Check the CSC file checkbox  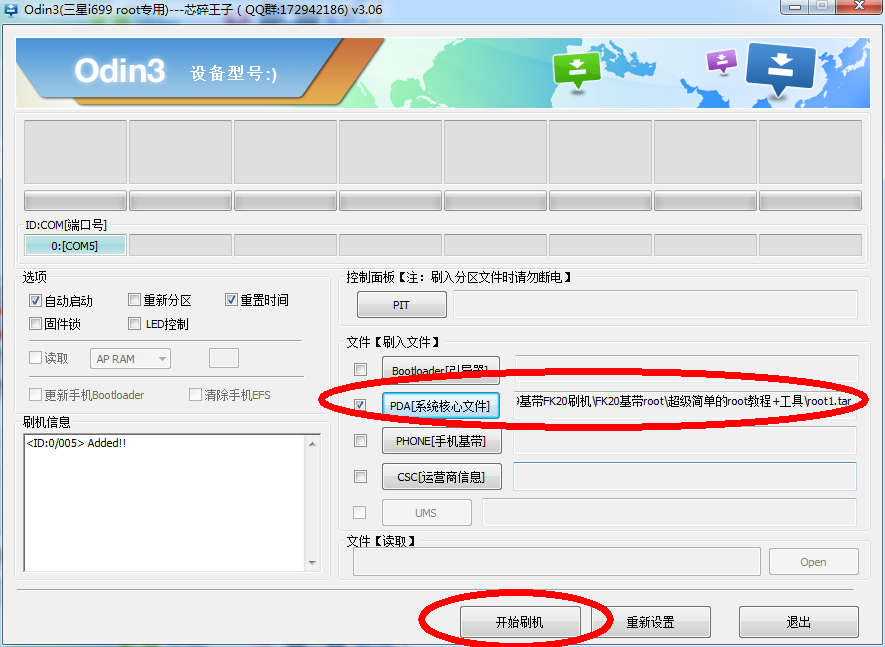(x=360, y=476)
